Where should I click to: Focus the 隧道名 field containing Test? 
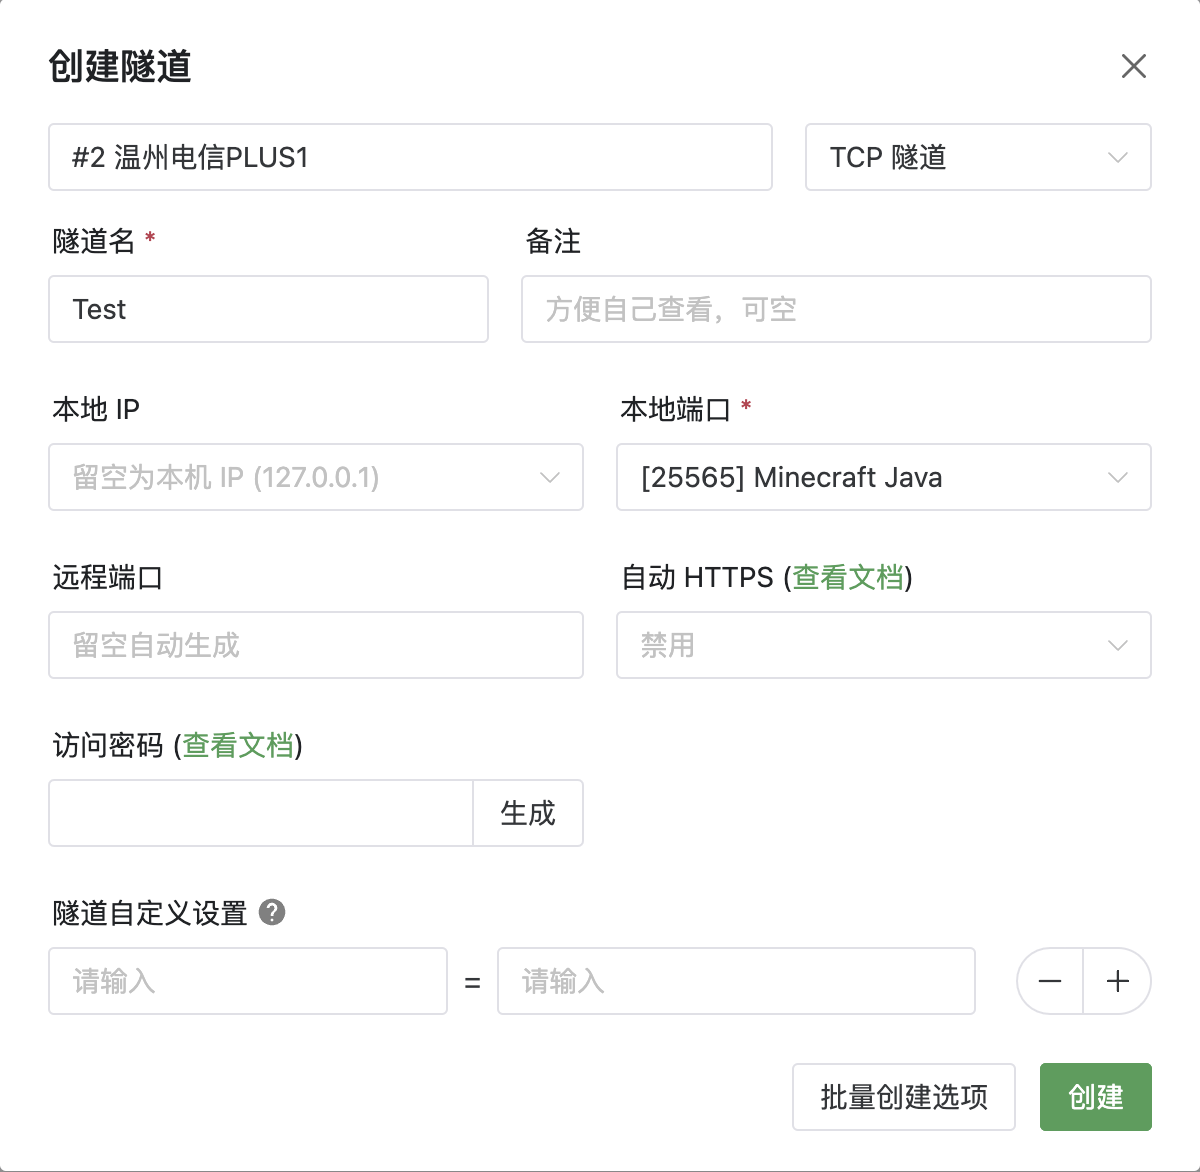click(268, 309)
